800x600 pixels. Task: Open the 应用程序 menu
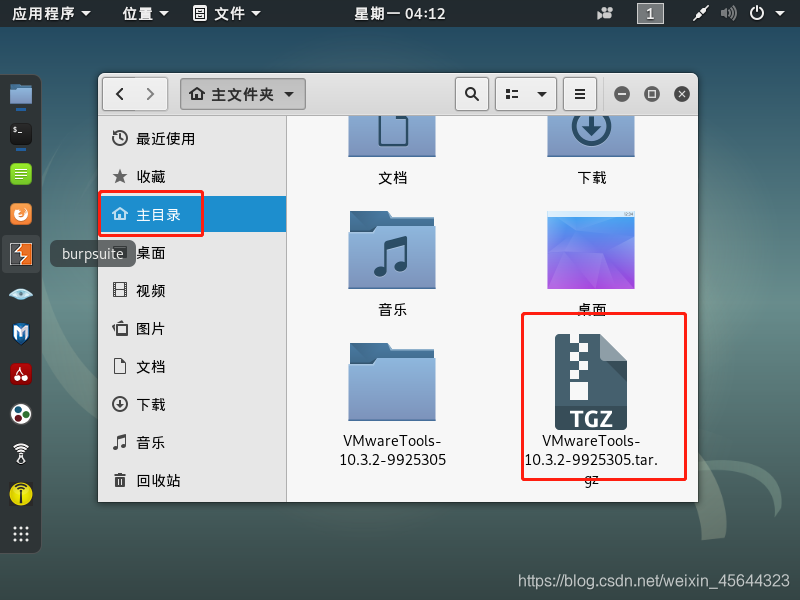[51, 13]
